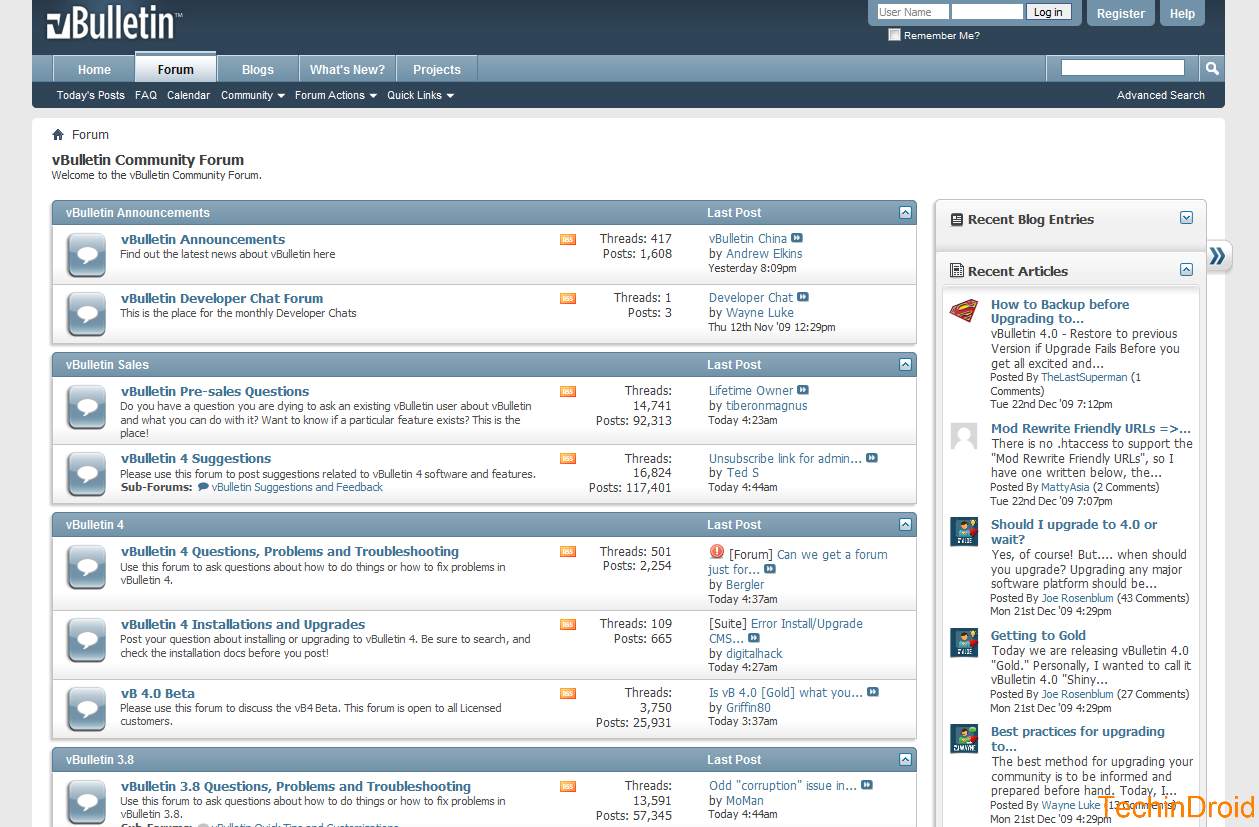This screenshot has width=1259, height=827.
Task: Click TheLastSuperman's Superman avatar
Action: 964,311
